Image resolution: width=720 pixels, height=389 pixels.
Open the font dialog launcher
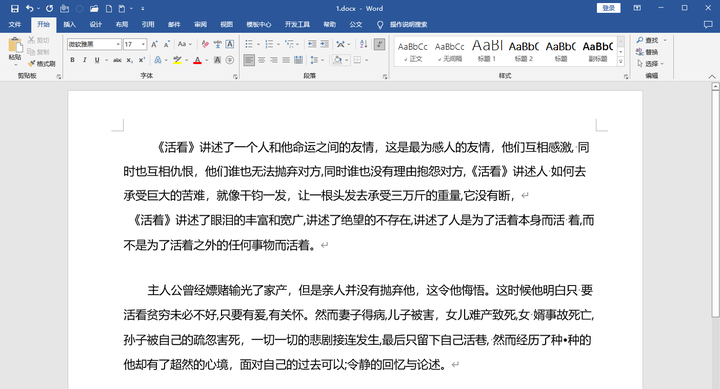pos(236,77)
